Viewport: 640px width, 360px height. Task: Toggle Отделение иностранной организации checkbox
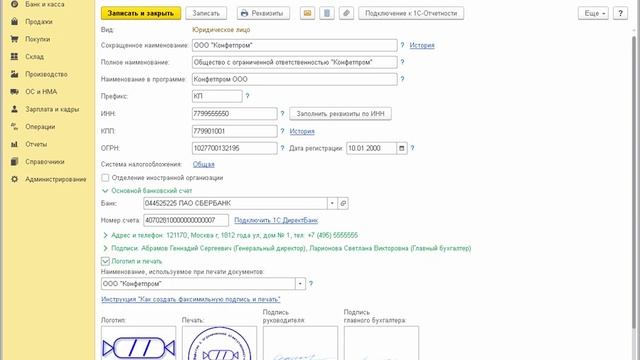(105, 178)
